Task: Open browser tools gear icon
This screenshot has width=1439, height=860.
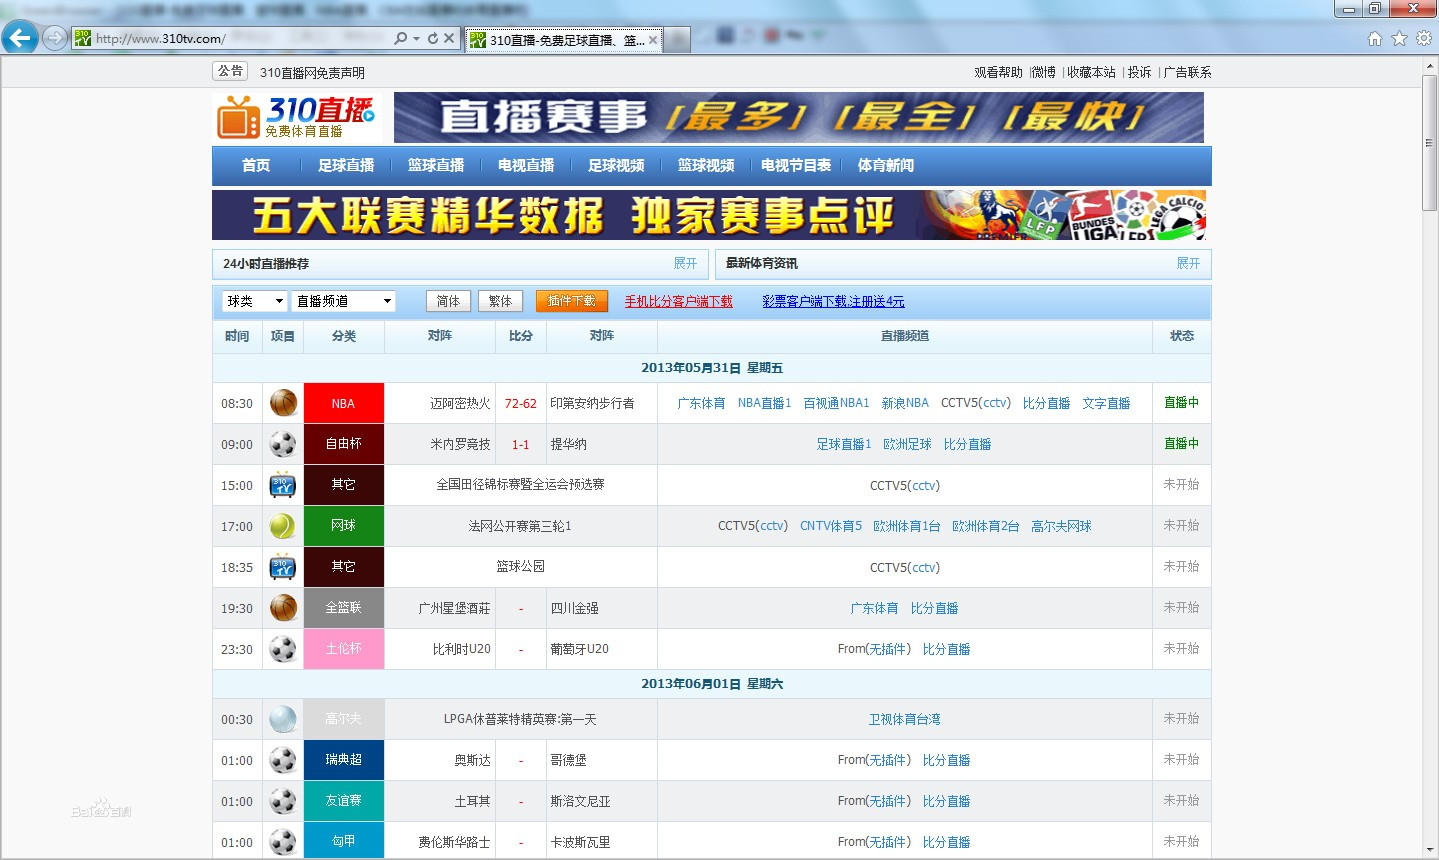Action: tap(1424, 38)
